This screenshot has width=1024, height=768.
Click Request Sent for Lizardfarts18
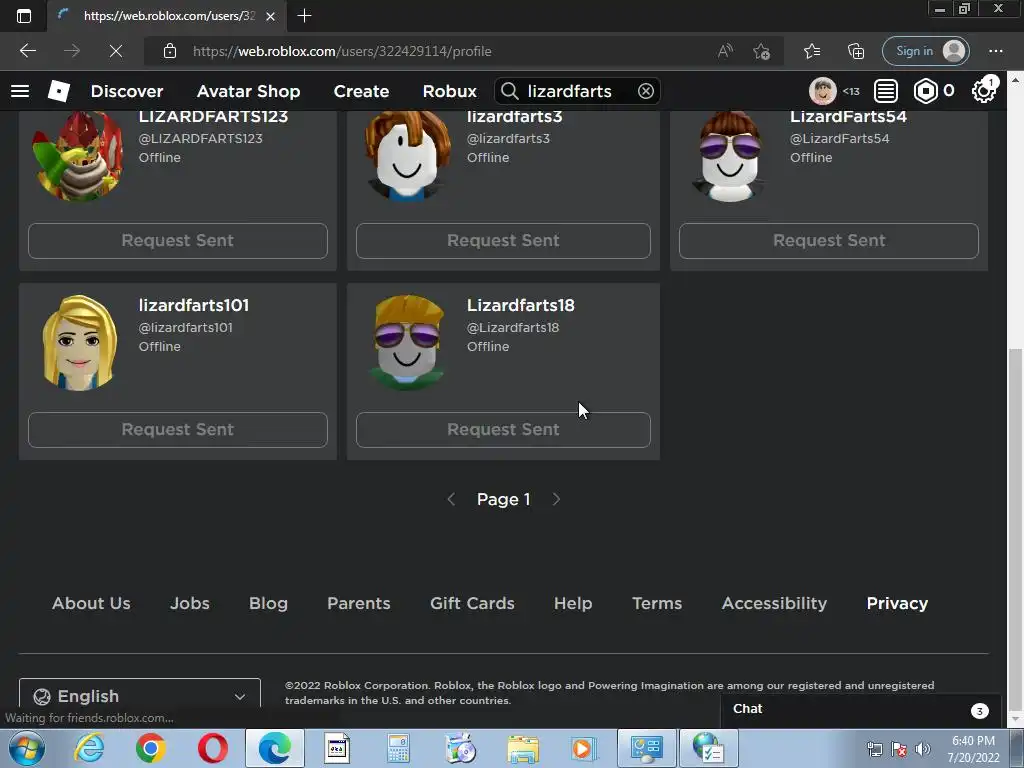(503, 430)
